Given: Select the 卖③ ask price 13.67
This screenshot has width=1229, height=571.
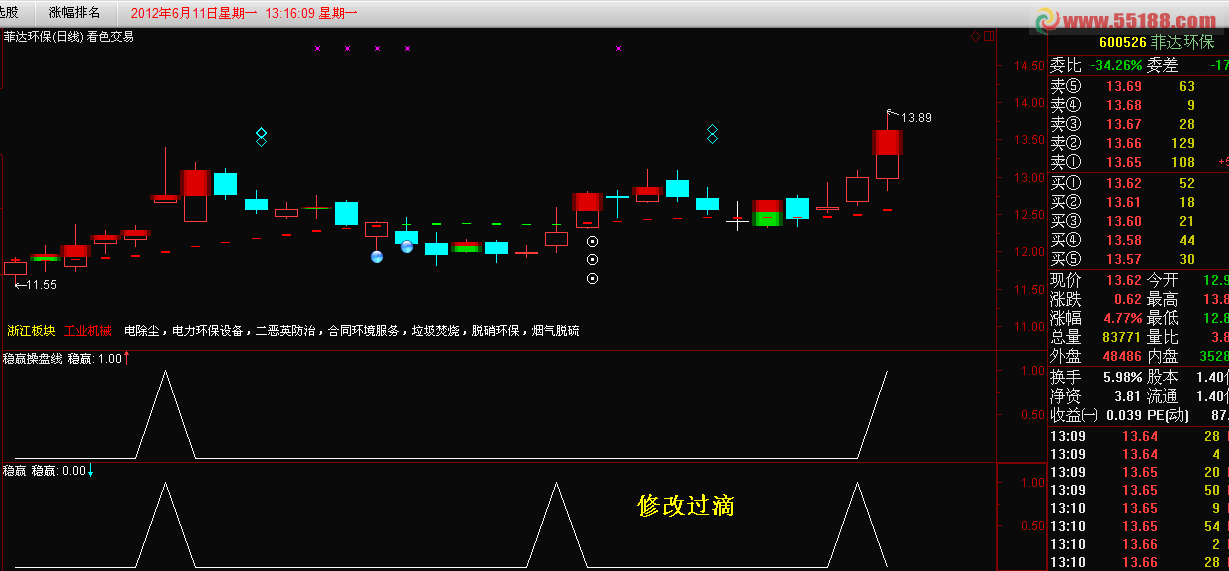Looking at the screenshot, I should [1124, 124].
